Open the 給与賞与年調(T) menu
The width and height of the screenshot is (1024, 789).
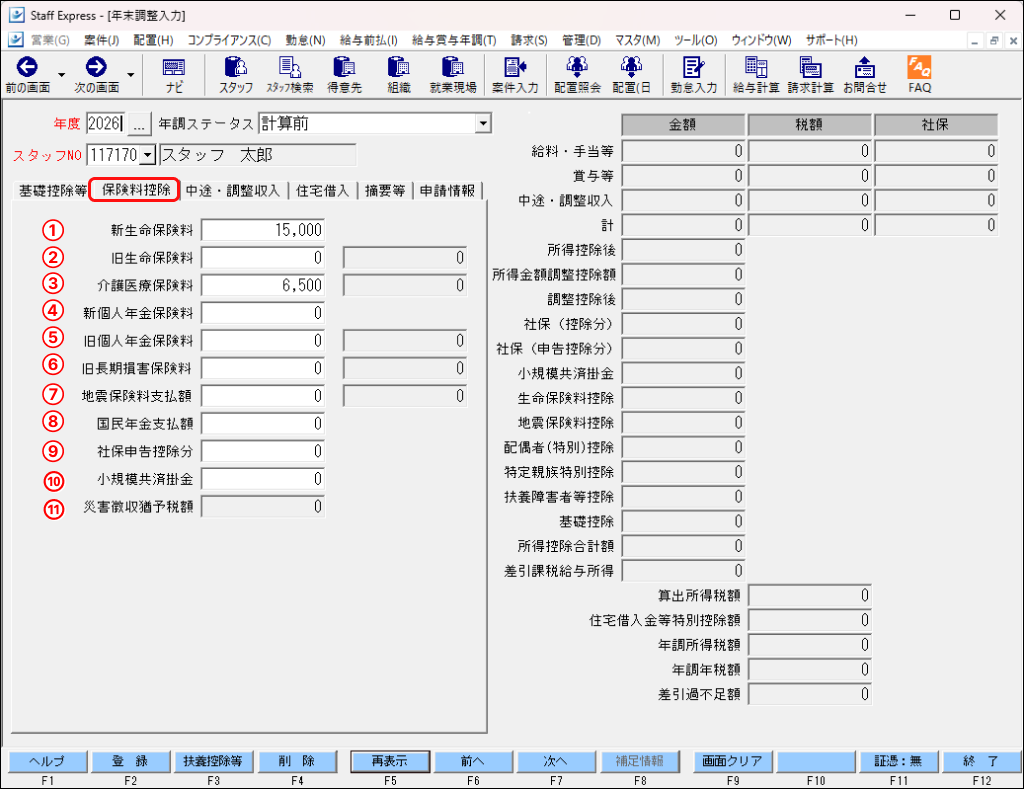[454, 40]
